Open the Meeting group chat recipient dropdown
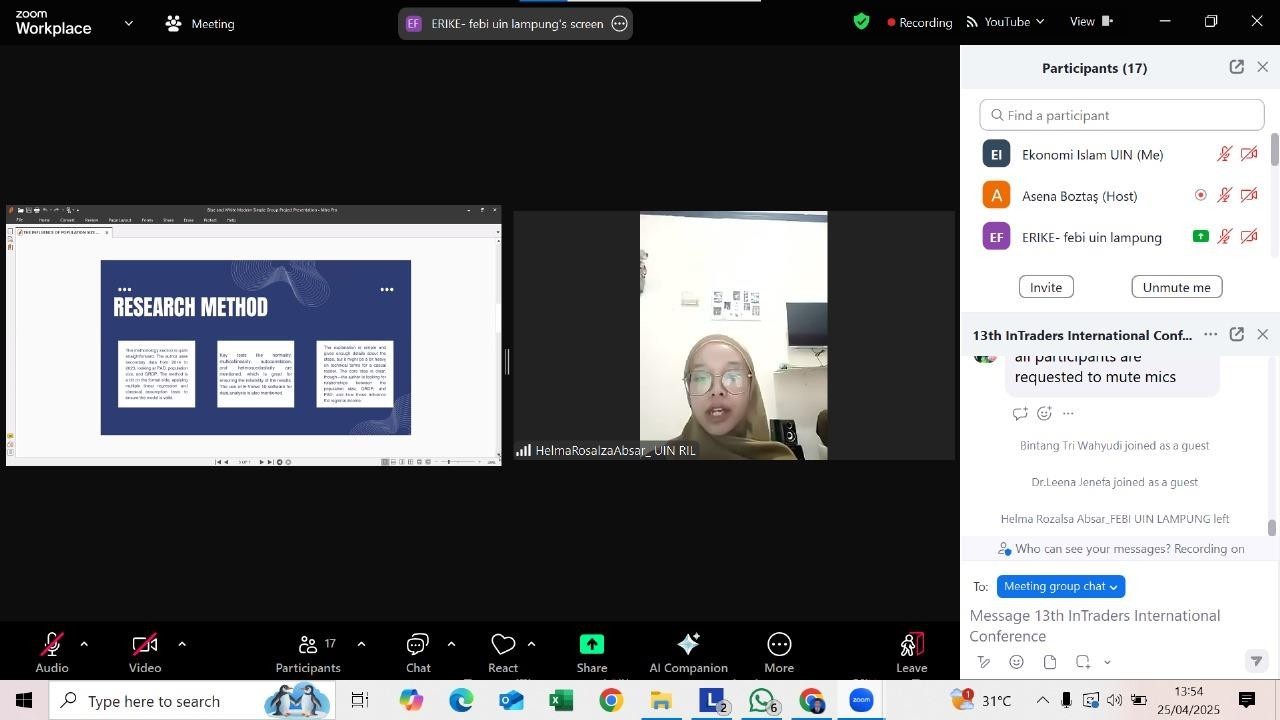This screenshot has width=1280, height=720. coord(1060,586)
